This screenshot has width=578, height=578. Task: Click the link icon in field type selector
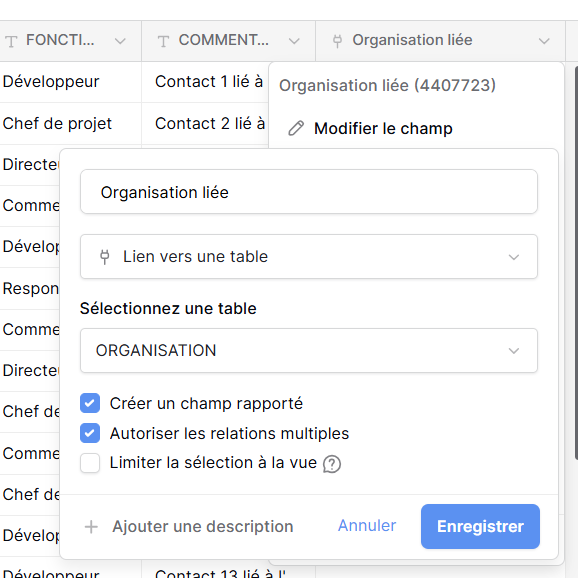click(105, 257)
